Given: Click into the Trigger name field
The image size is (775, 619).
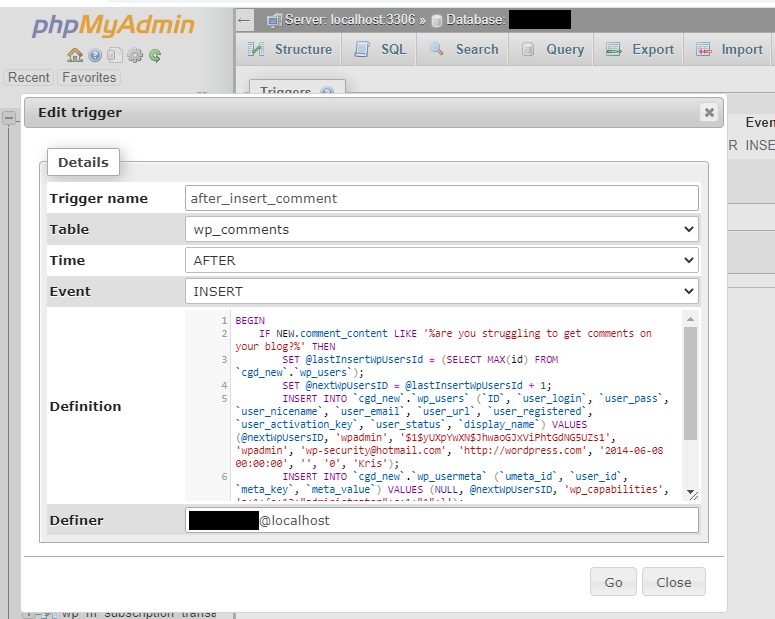Looking at the screenshot, I should coord(442,198).
